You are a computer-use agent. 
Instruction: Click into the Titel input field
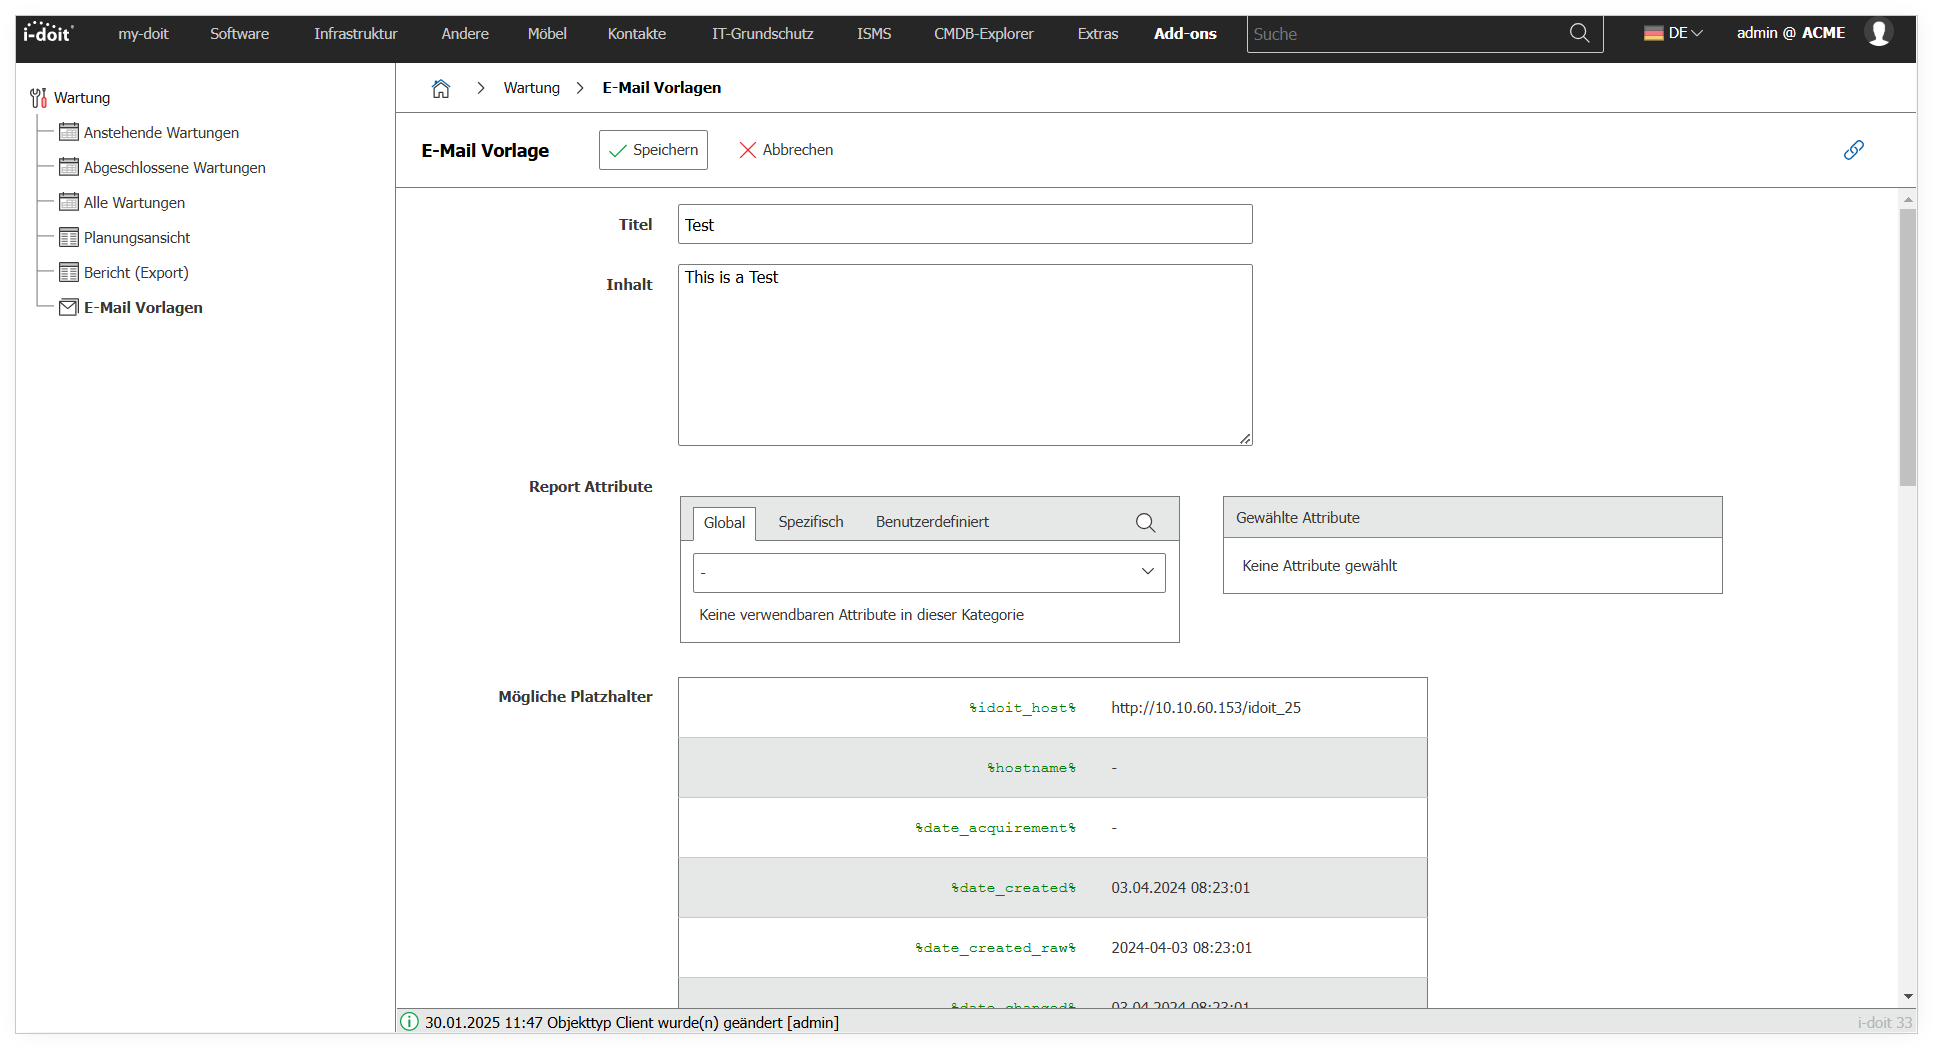(x=964, y=225)
